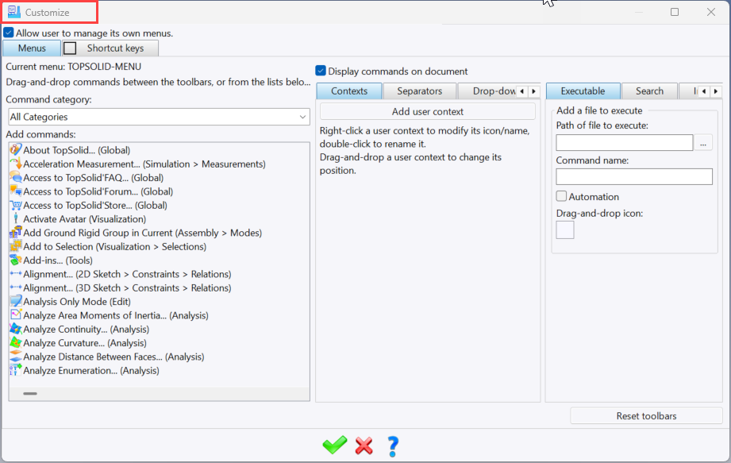Select Add-ins... (Tools) row

(159, 260)
